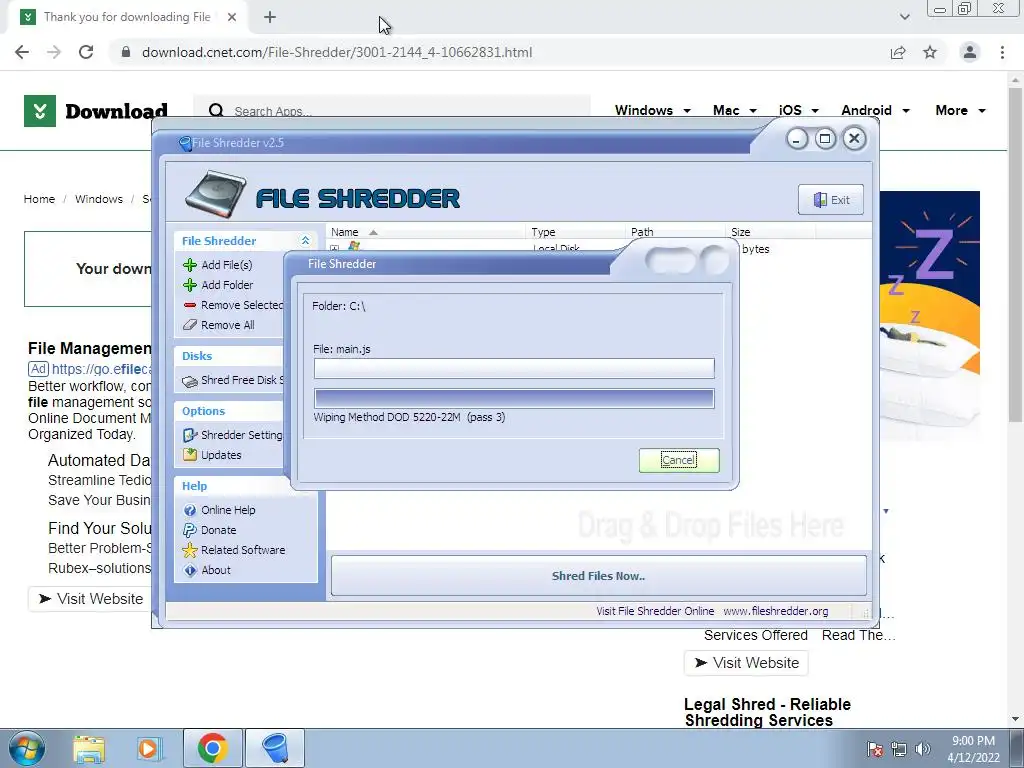Viewport: 1024px width, 768px height.
Task: Click the Add File(s) green plus icon
Action: coord(190,265)
